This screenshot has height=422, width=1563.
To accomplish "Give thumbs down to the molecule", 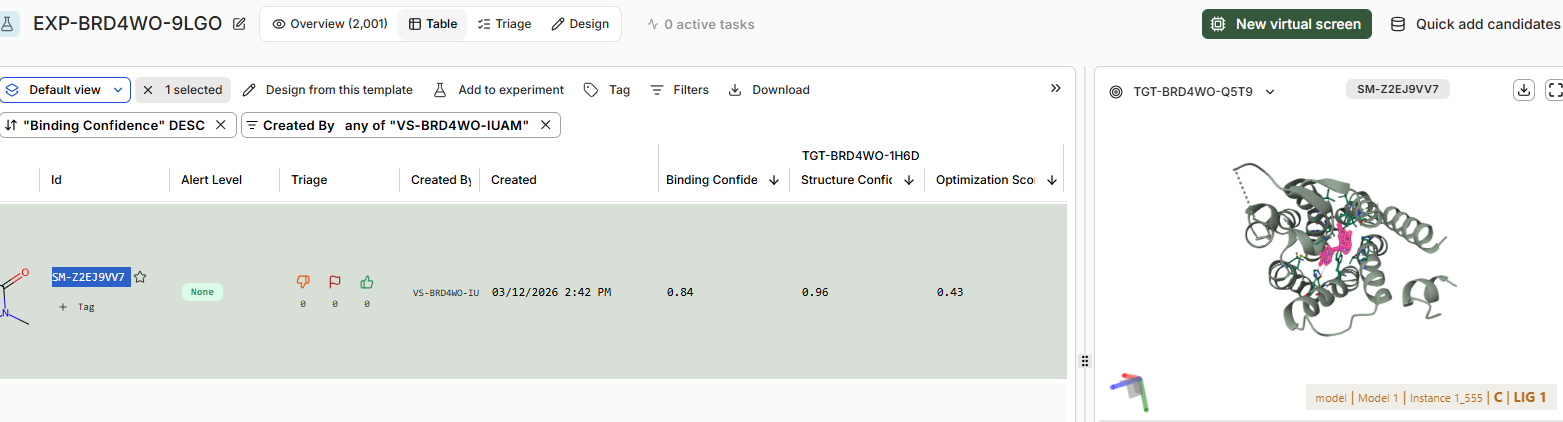I will pyautogui.click(x=303, y=283).
